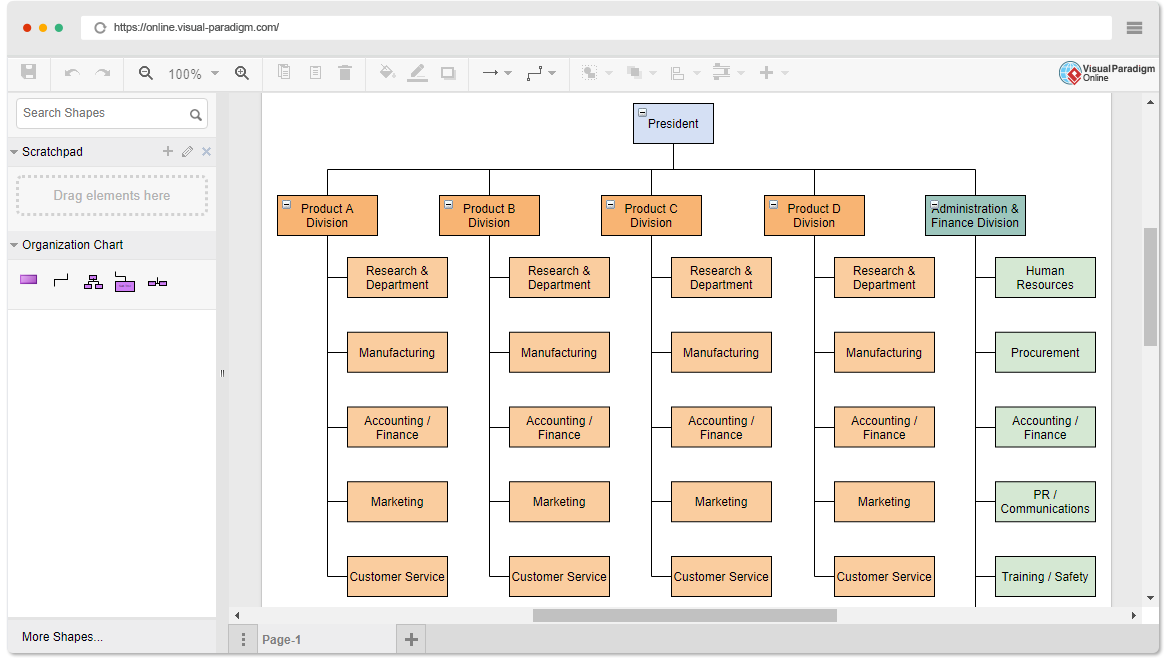Collapse Product A Division subtree
This screenshot has width=1170, height=665.
click(x=287, y=205)
